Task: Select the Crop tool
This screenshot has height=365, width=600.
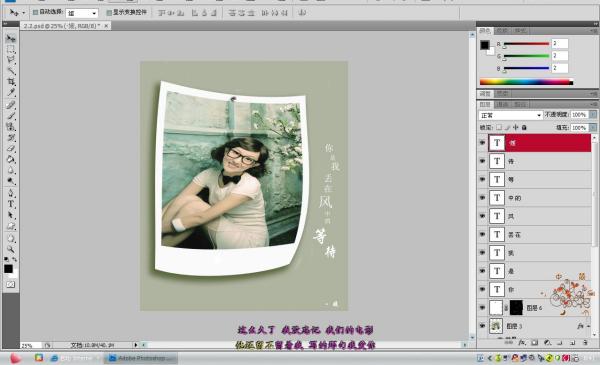Action: point(10,81)
